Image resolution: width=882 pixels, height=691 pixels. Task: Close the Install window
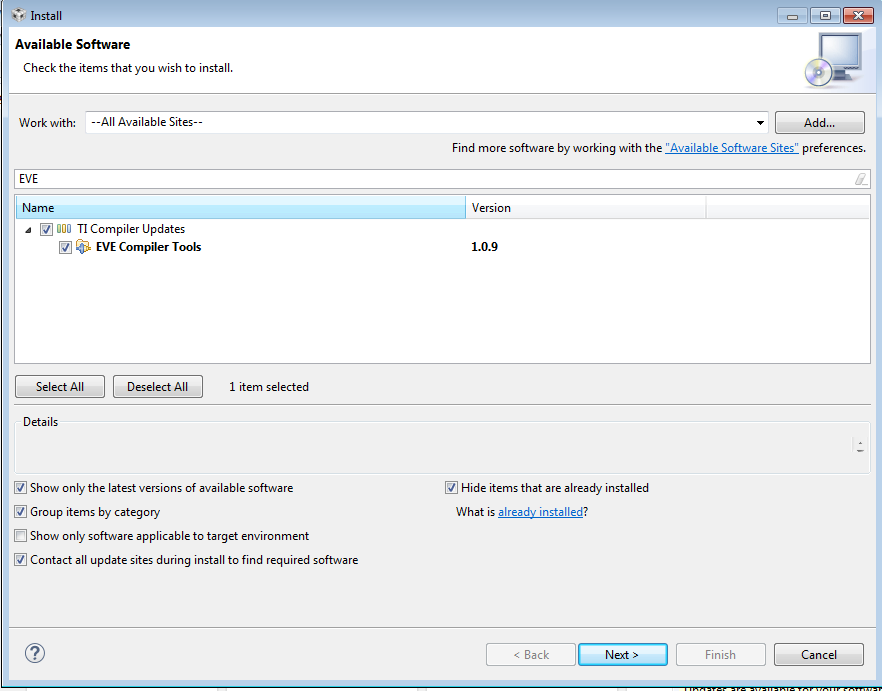[858, 16]
